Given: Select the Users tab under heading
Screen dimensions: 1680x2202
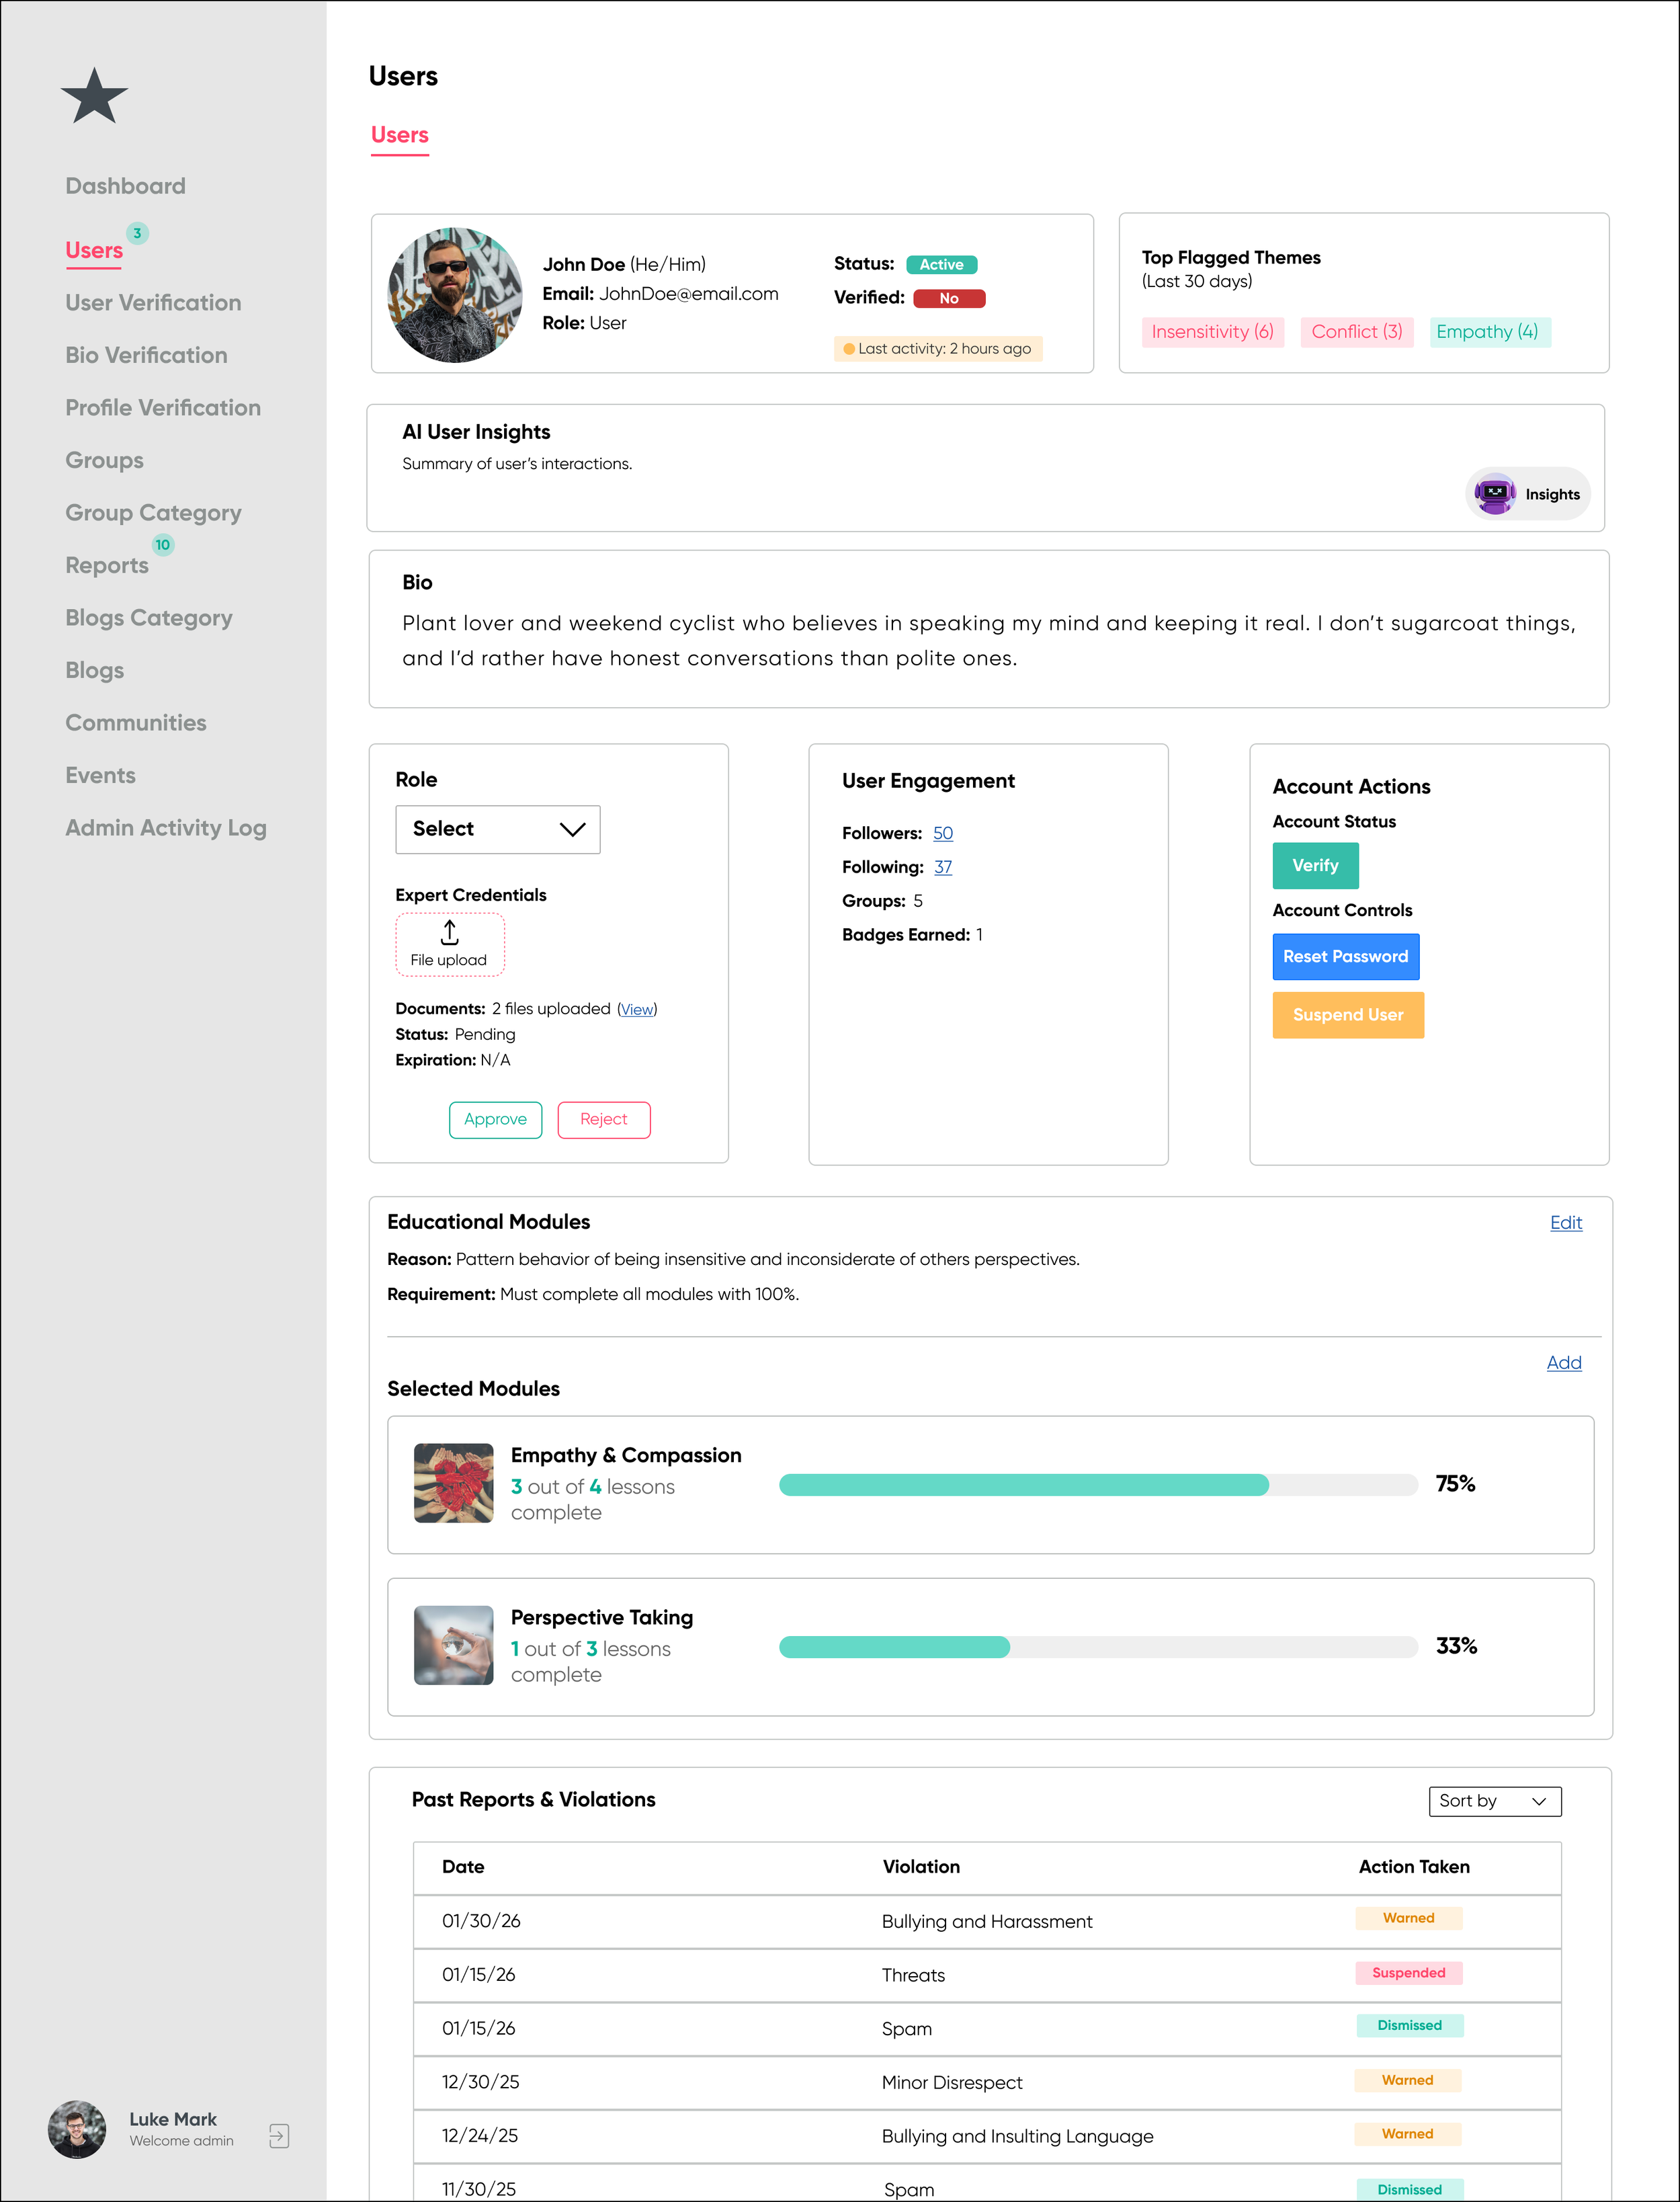Looking at the screenshot, I should (x=399, y=135).
